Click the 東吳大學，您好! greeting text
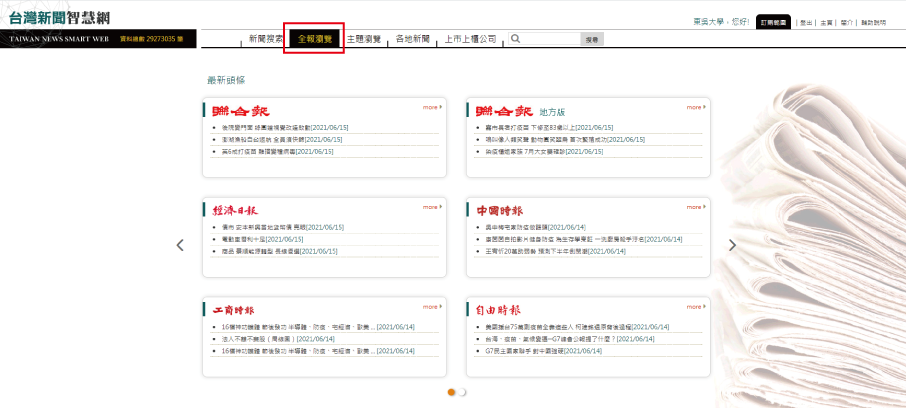Image resolution: width=906 pixels, height=408 pixels. (722, 22)
